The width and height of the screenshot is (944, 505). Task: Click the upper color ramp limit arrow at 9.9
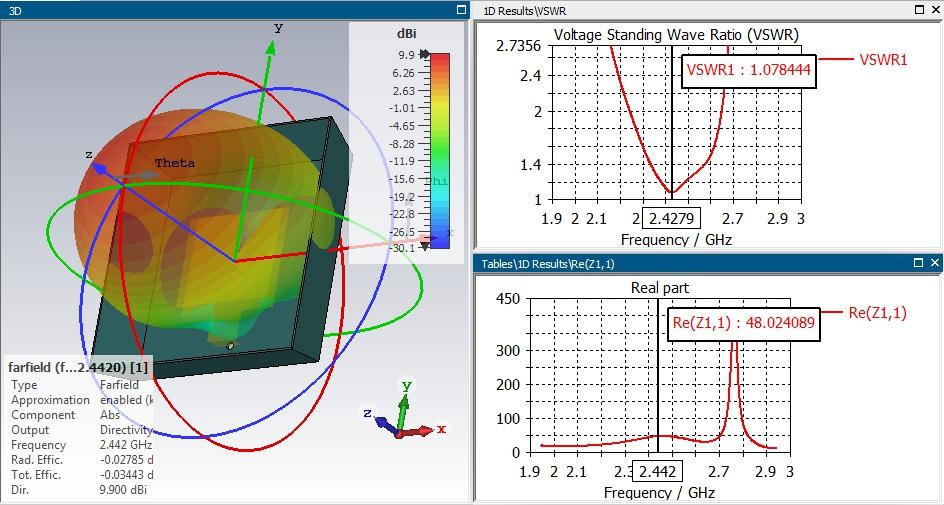click(425, 54)
